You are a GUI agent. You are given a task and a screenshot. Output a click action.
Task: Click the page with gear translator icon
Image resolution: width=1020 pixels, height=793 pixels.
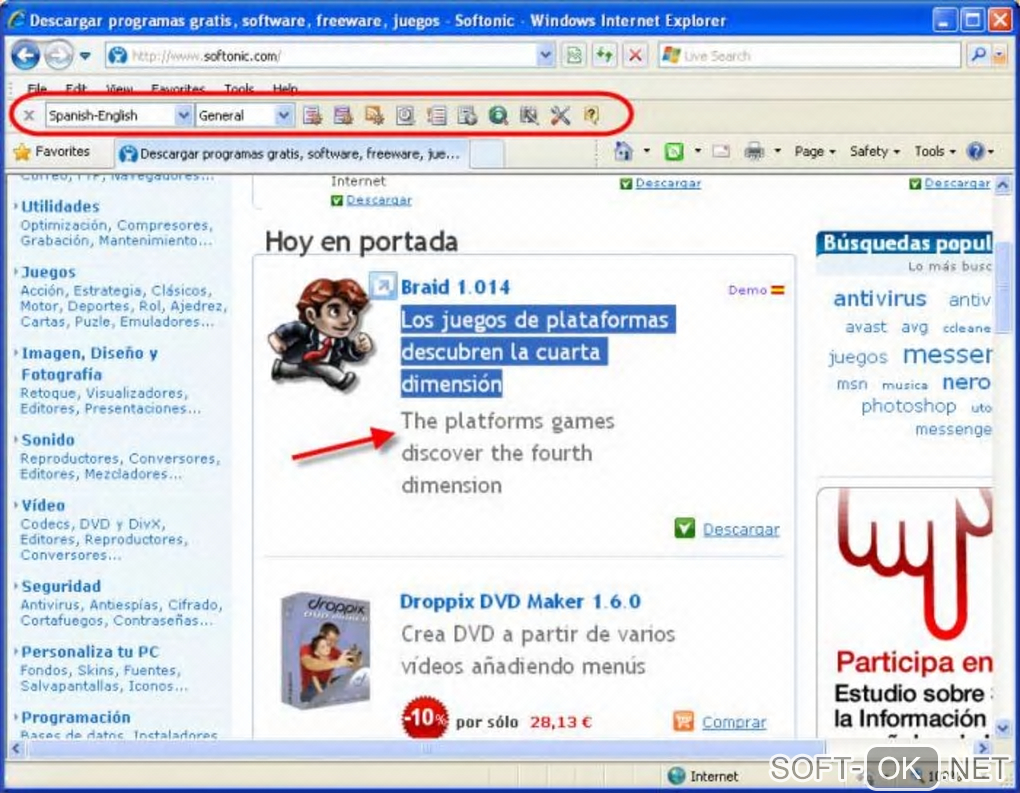[467, 116]
